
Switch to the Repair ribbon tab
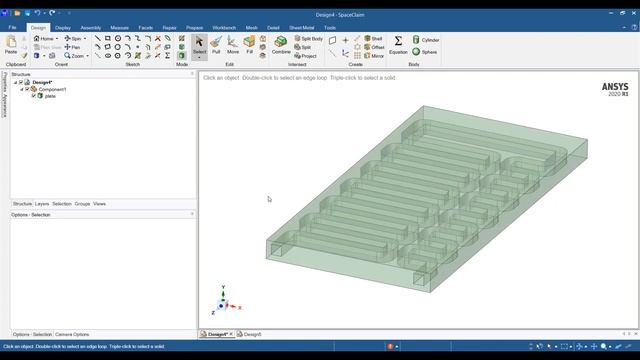tap(169, 28)
